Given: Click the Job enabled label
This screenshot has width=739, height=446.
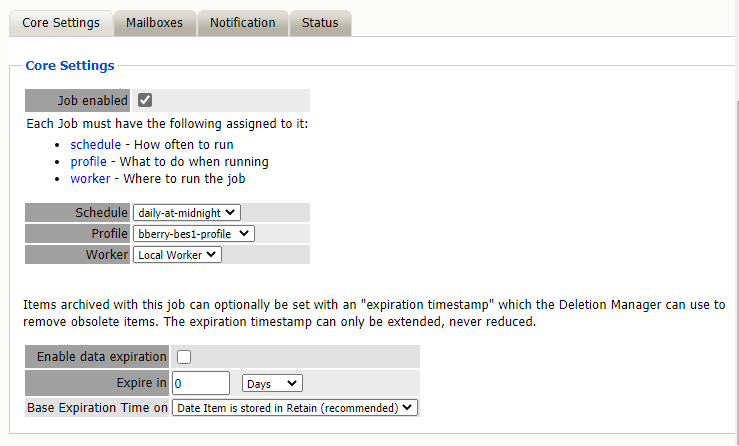Looking at the screenshot, I should tap(92, 100).
